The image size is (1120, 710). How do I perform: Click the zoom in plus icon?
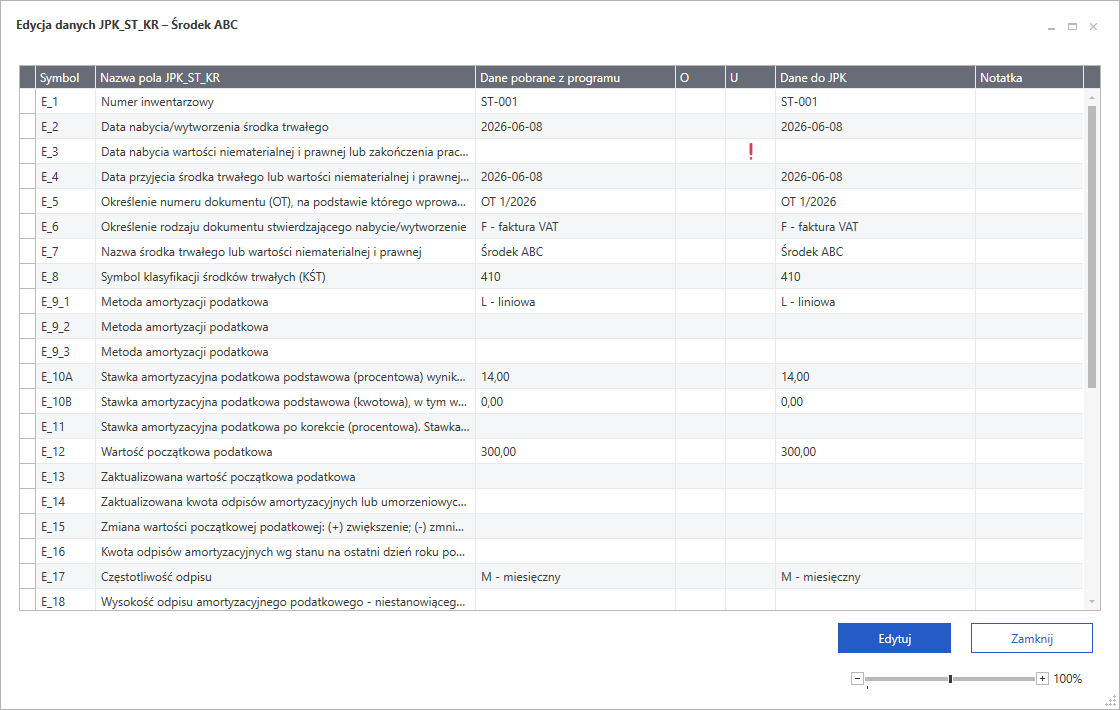click(1042, 679)
